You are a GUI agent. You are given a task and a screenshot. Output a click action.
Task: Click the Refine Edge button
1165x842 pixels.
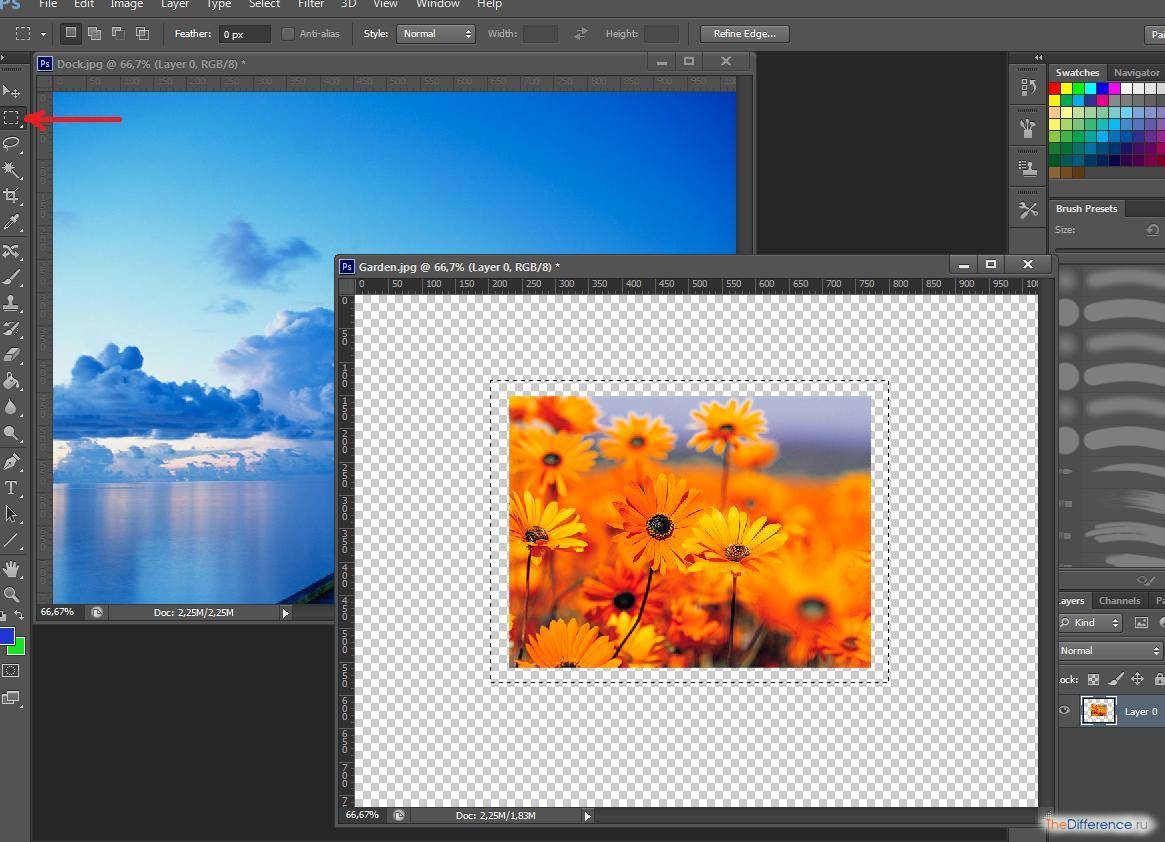point(743,33)
